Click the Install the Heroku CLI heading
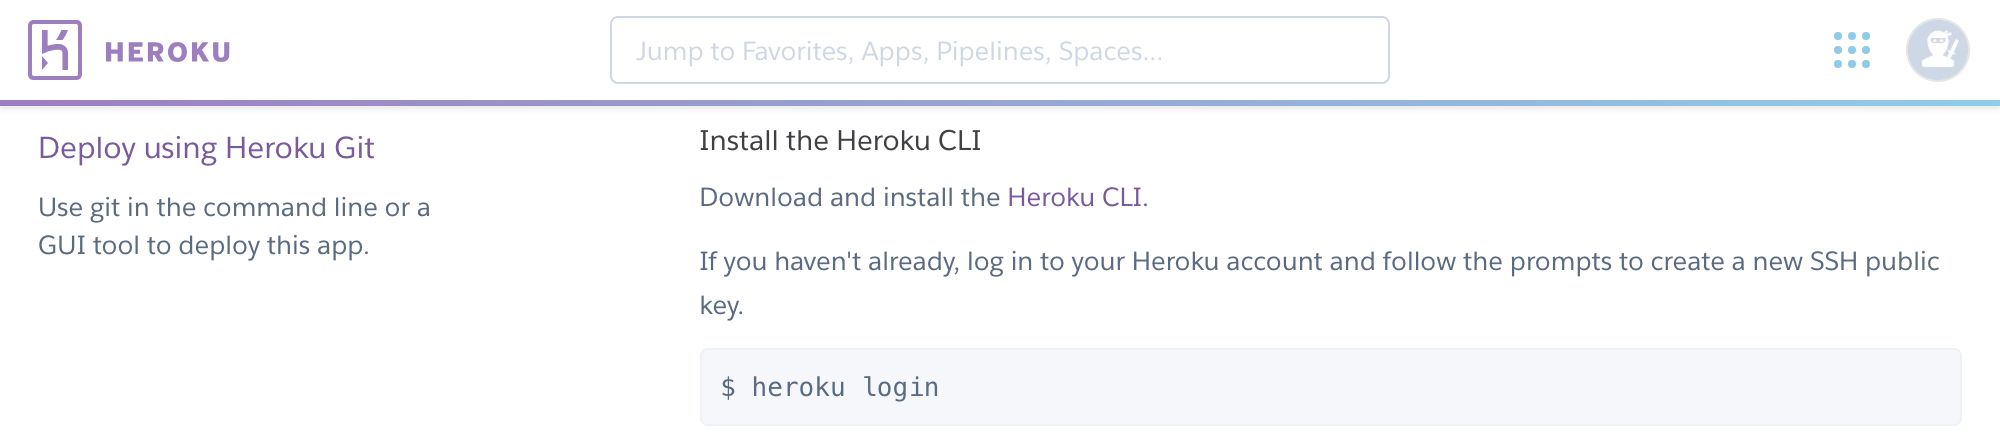Image resolution: width=2000 pixels, height=444 pixels. 840,141
